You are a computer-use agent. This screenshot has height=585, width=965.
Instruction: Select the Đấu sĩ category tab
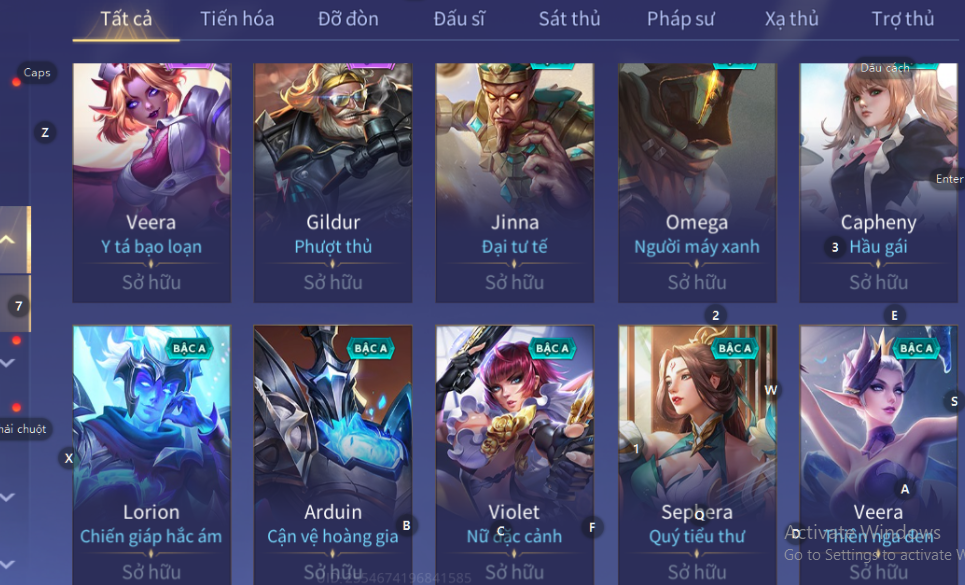[x=459, y=19]
